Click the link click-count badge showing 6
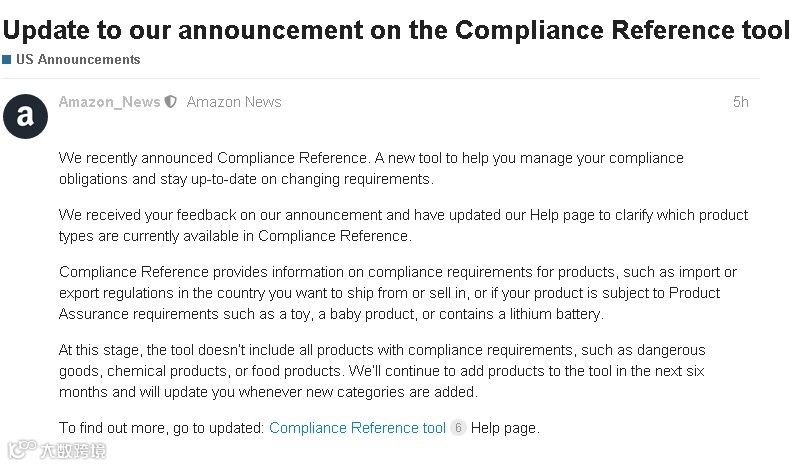Image resolution: width=809 pixels, height=466 pixels. [459, 428]
